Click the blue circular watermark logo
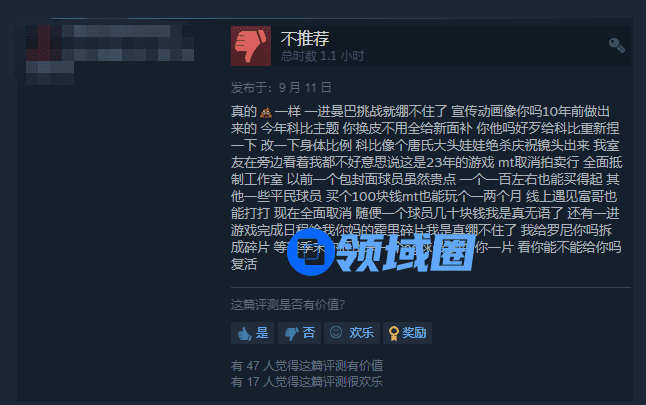Image resolution: width=646 pixels, height=405 pixels. tap(311, 252)
